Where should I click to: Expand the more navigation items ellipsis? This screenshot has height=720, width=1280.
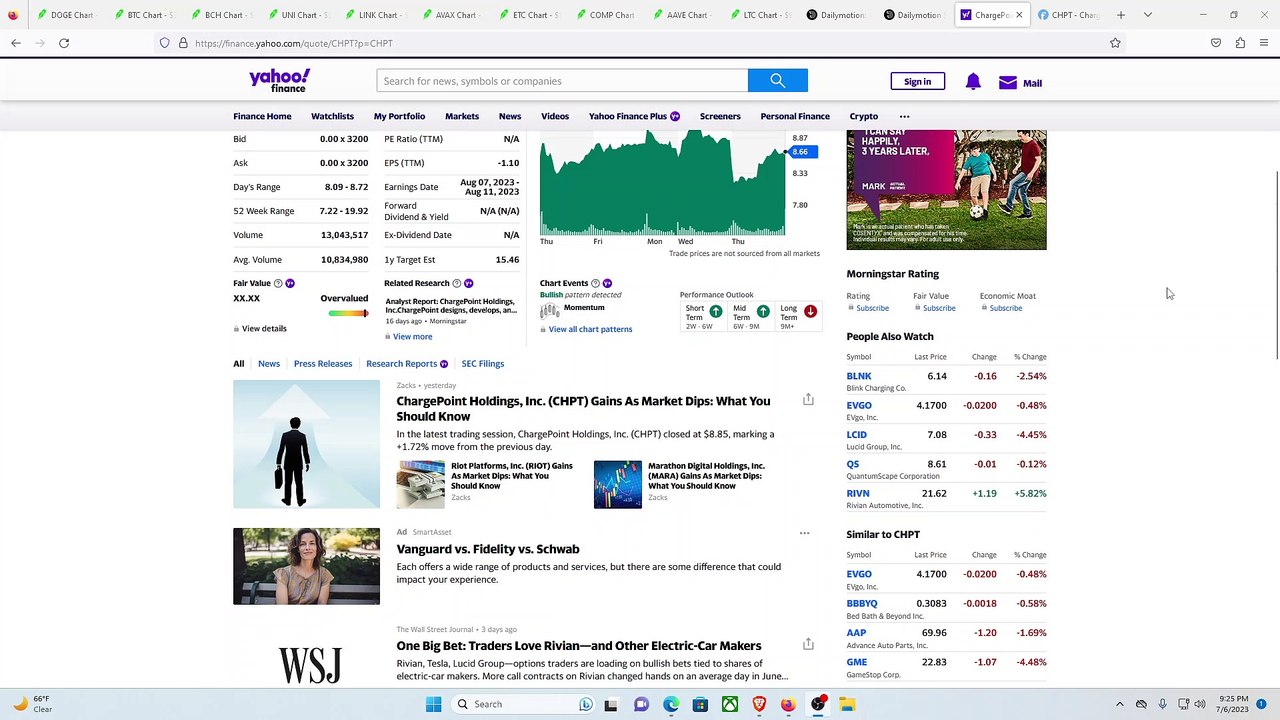(x=904, y=116)
